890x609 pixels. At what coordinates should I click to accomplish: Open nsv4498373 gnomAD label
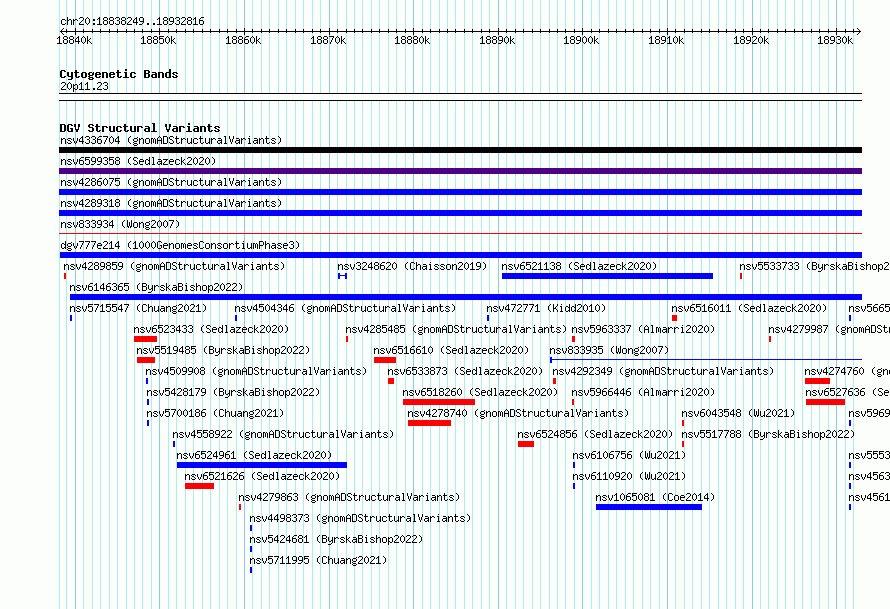(360, 518)
